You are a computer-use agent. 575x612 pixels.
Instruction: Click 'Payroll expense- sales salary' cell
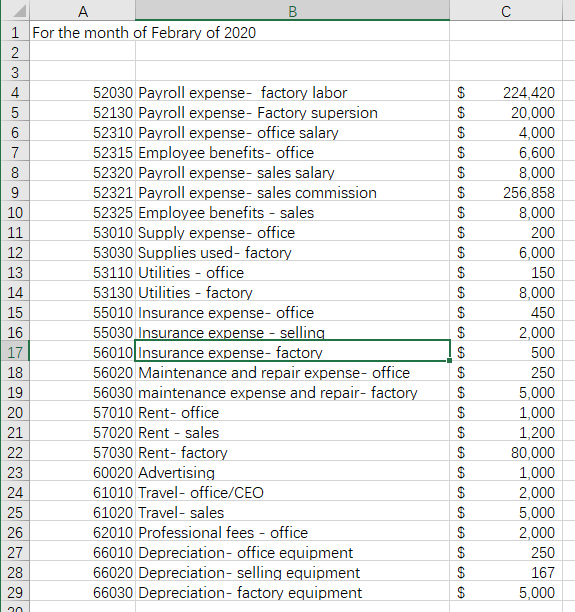(292, 172)
